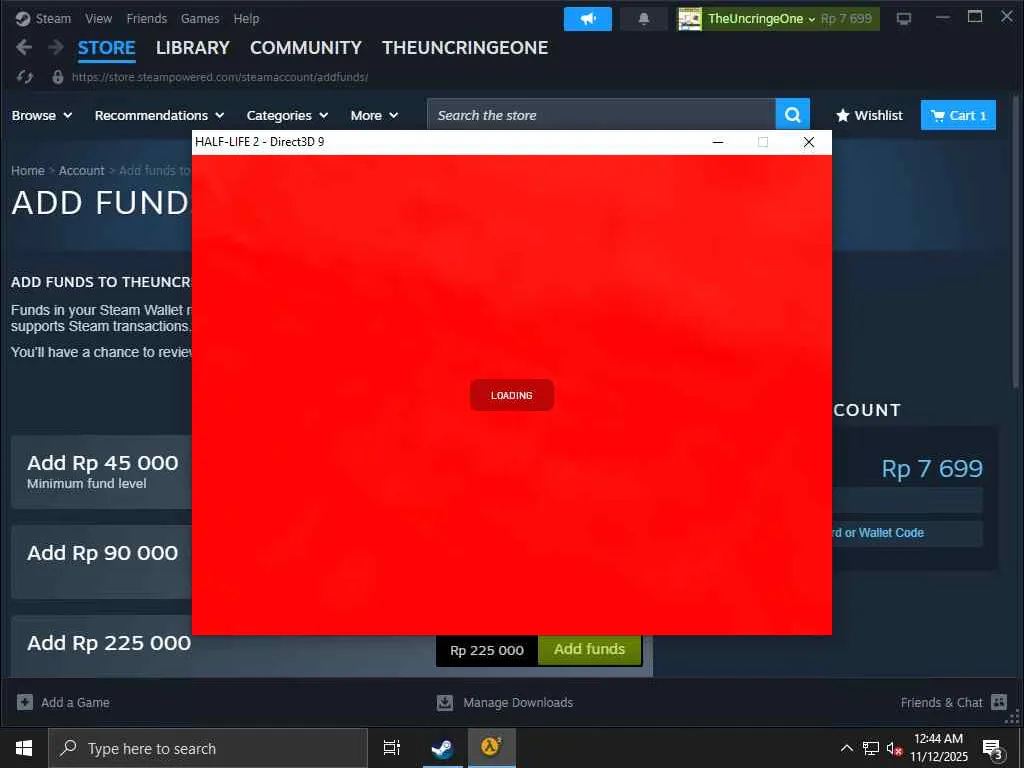Click the store page vertical scrollbar

(x=1016, y=243)
